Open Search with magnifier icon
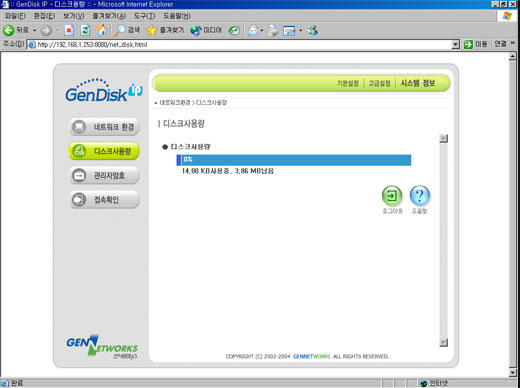This screenshot has height=388, width=520. click(x=127, y=30)
